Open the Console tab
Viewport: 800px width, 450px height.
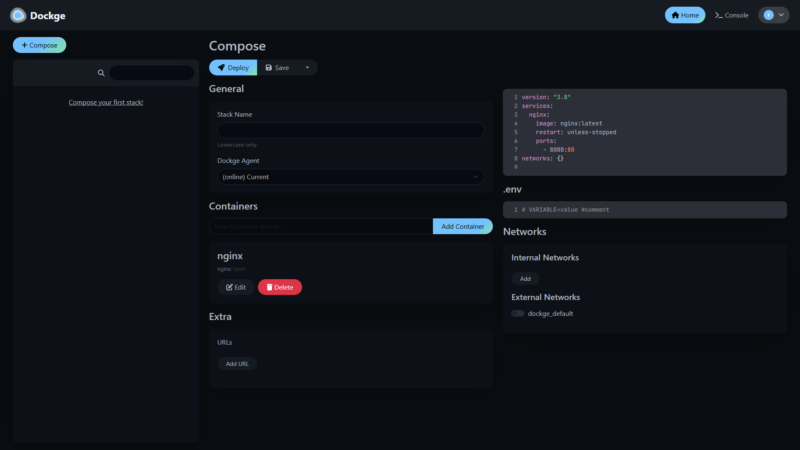(731, 15)
